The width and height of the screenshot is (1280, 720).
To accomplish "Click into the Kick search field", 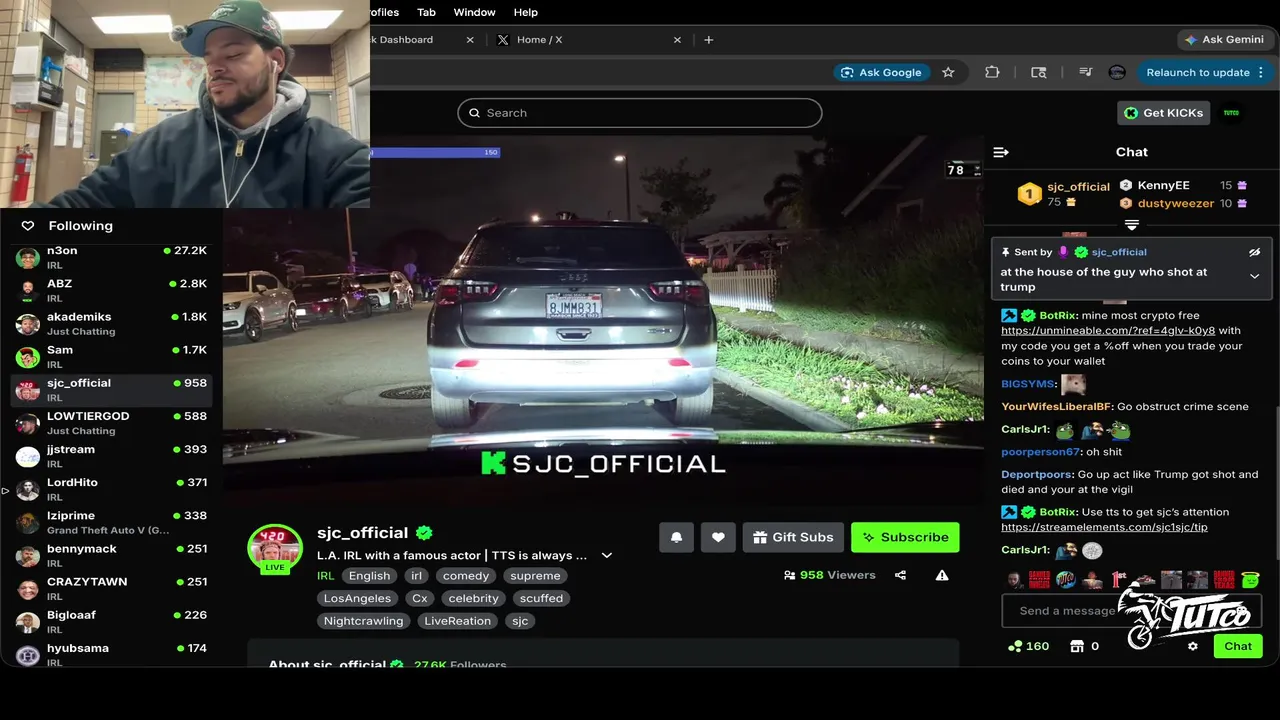I will click(x=640, y=113).
